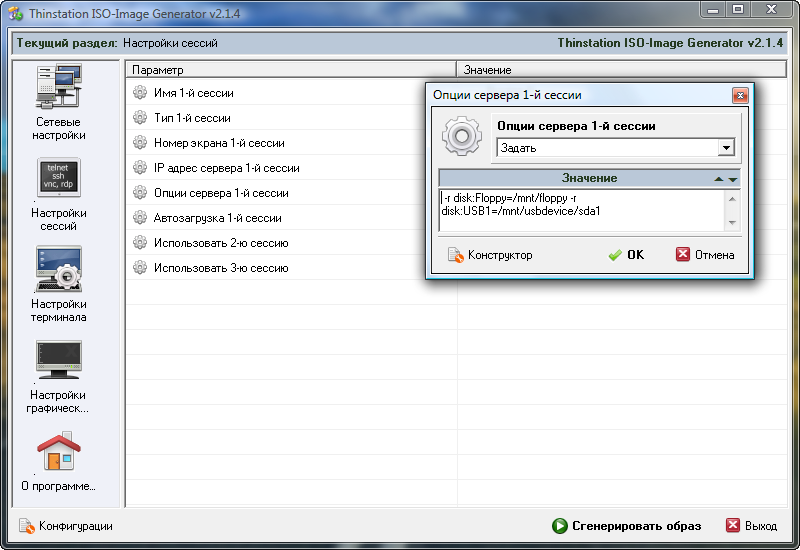This screenshot has width=800, height=550.
Task: Sort by the Параметр column header
Action: [291, 69]
